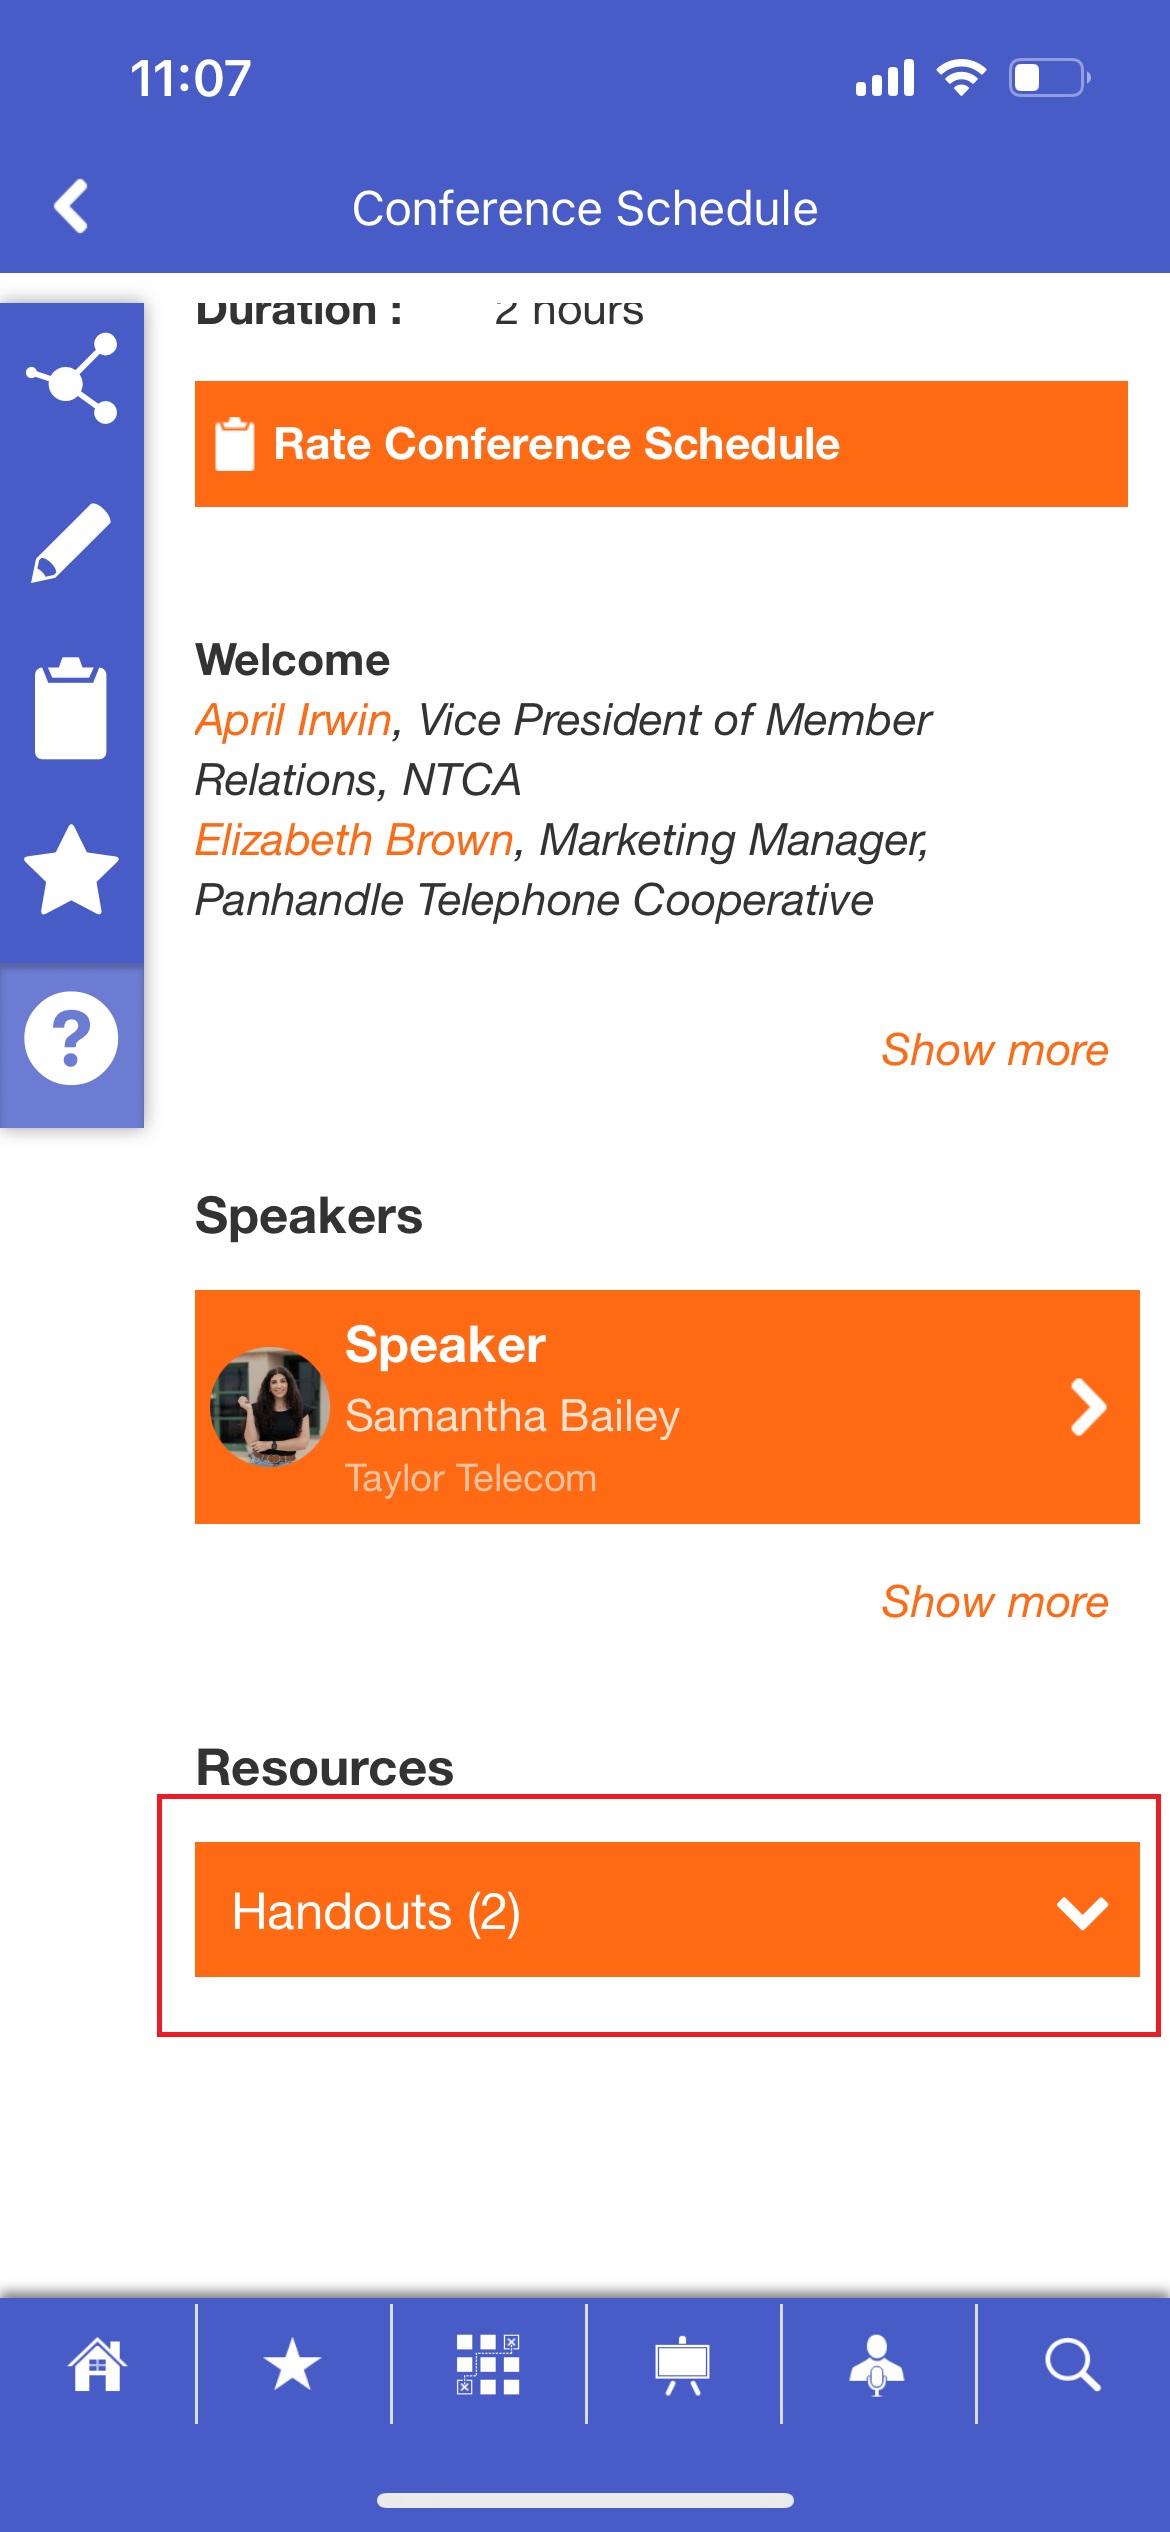This screenshot has height=2532, width=1170.
Task: Expand the Handouts (2) section
Action: [x=667, y=1910]
